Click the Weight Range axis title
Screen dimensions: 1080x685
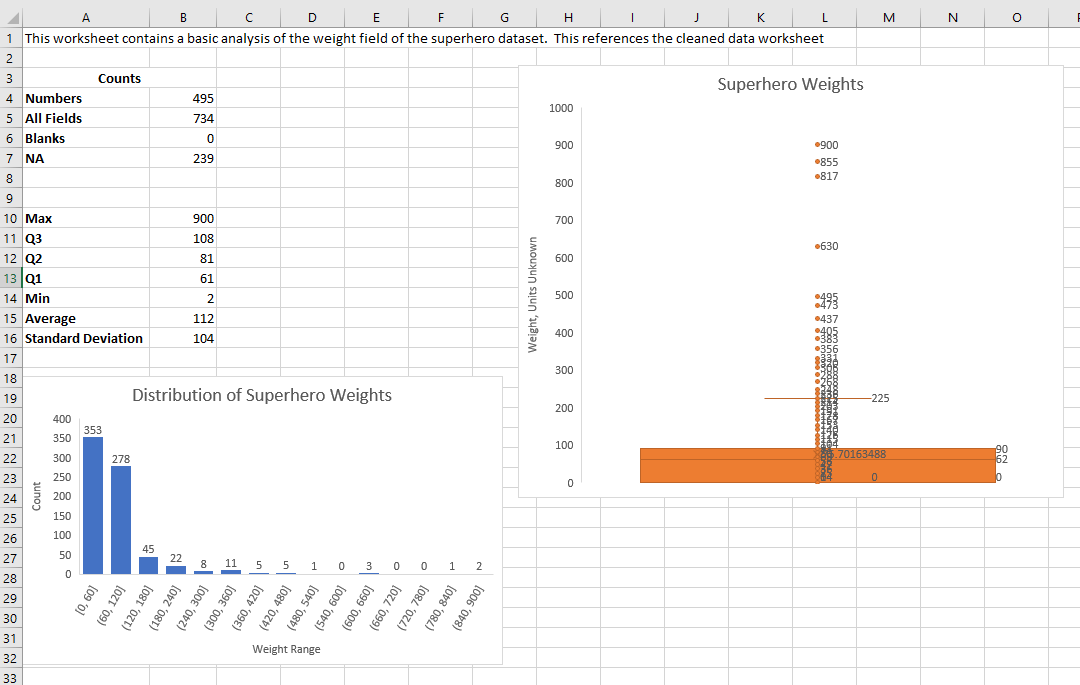tap(286, 649)
